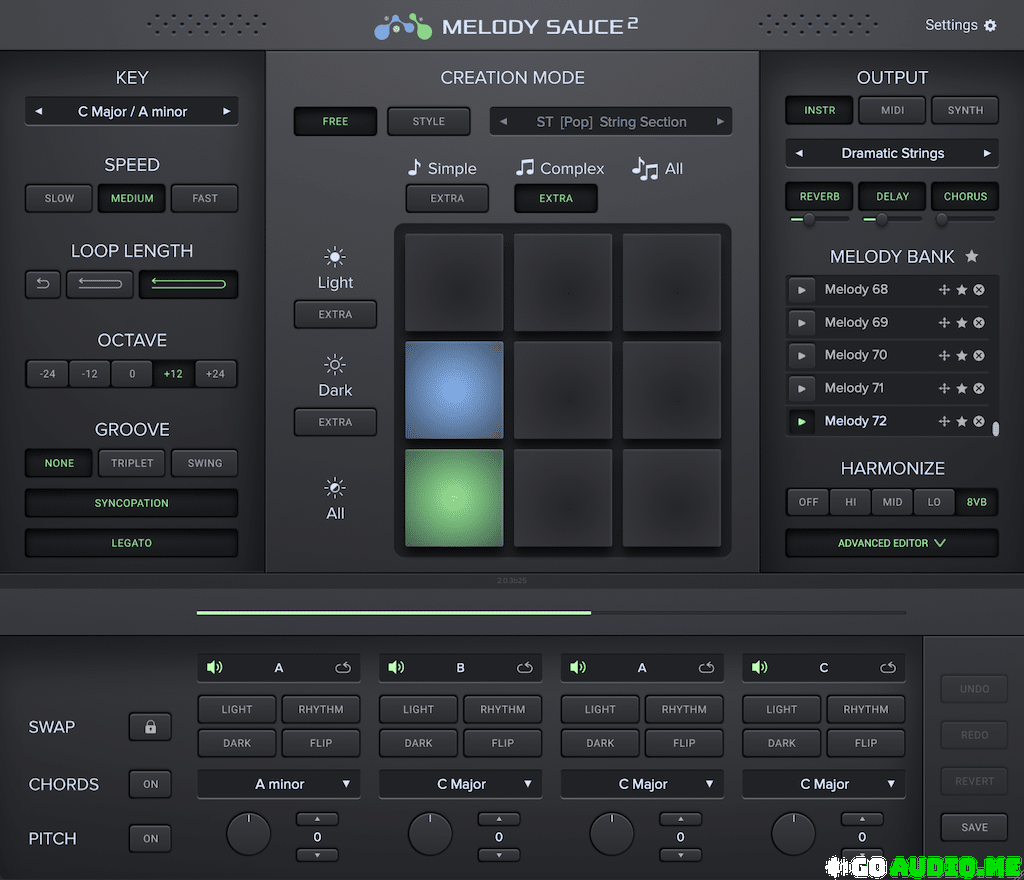Toggle the PITCH ON button

click(x=150, y=838)
